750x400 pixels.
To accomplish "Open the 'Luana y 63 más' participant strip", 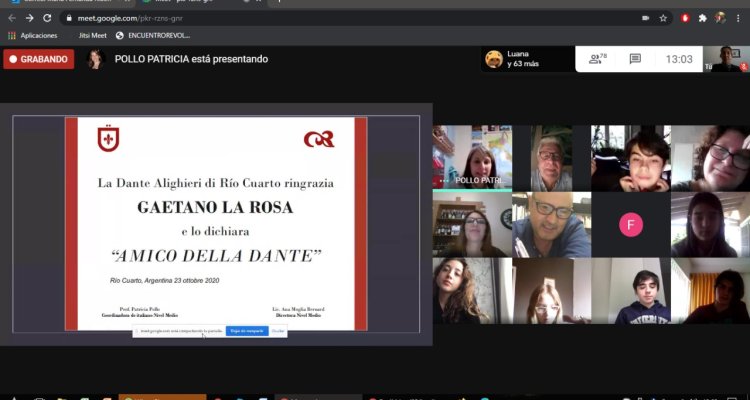I will (x=528, y=59).
